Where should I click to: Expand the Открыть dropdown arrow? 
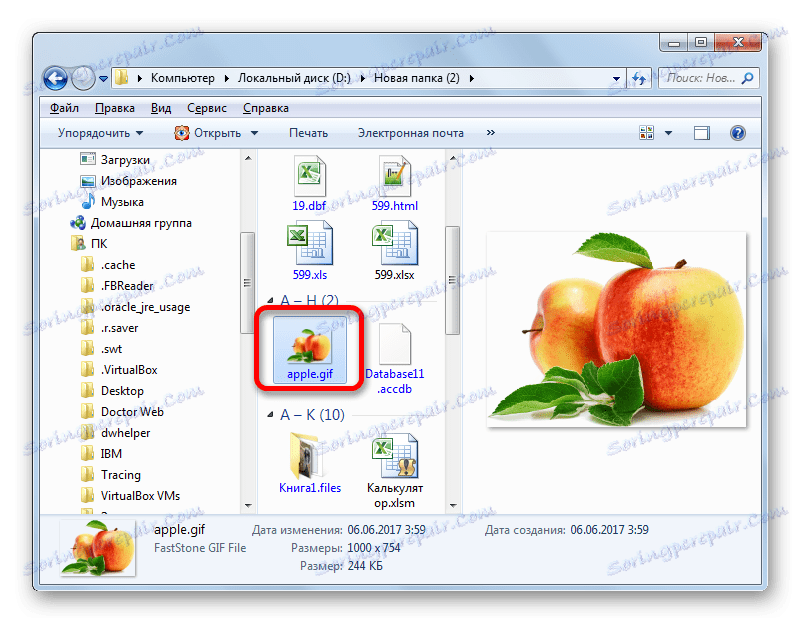[254, 133]
